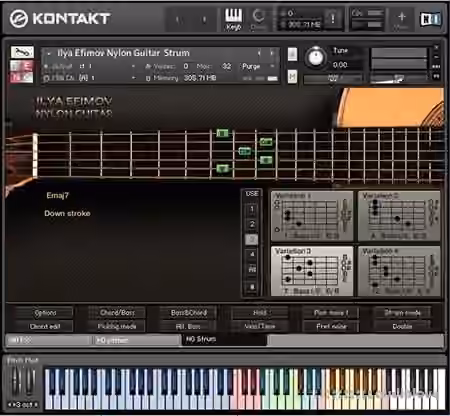Open the View plus icon in header

tap(401, 19)
